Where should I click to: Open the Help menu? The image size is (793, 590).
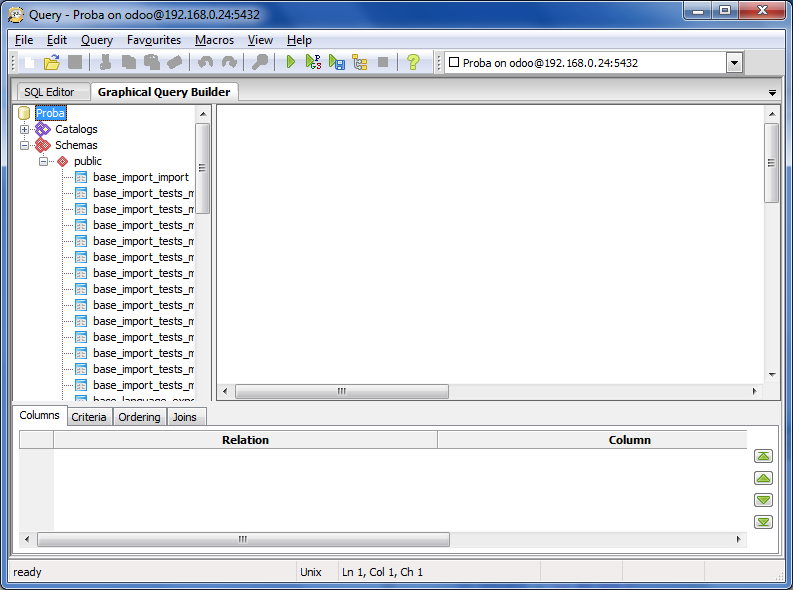pos(299,40)
